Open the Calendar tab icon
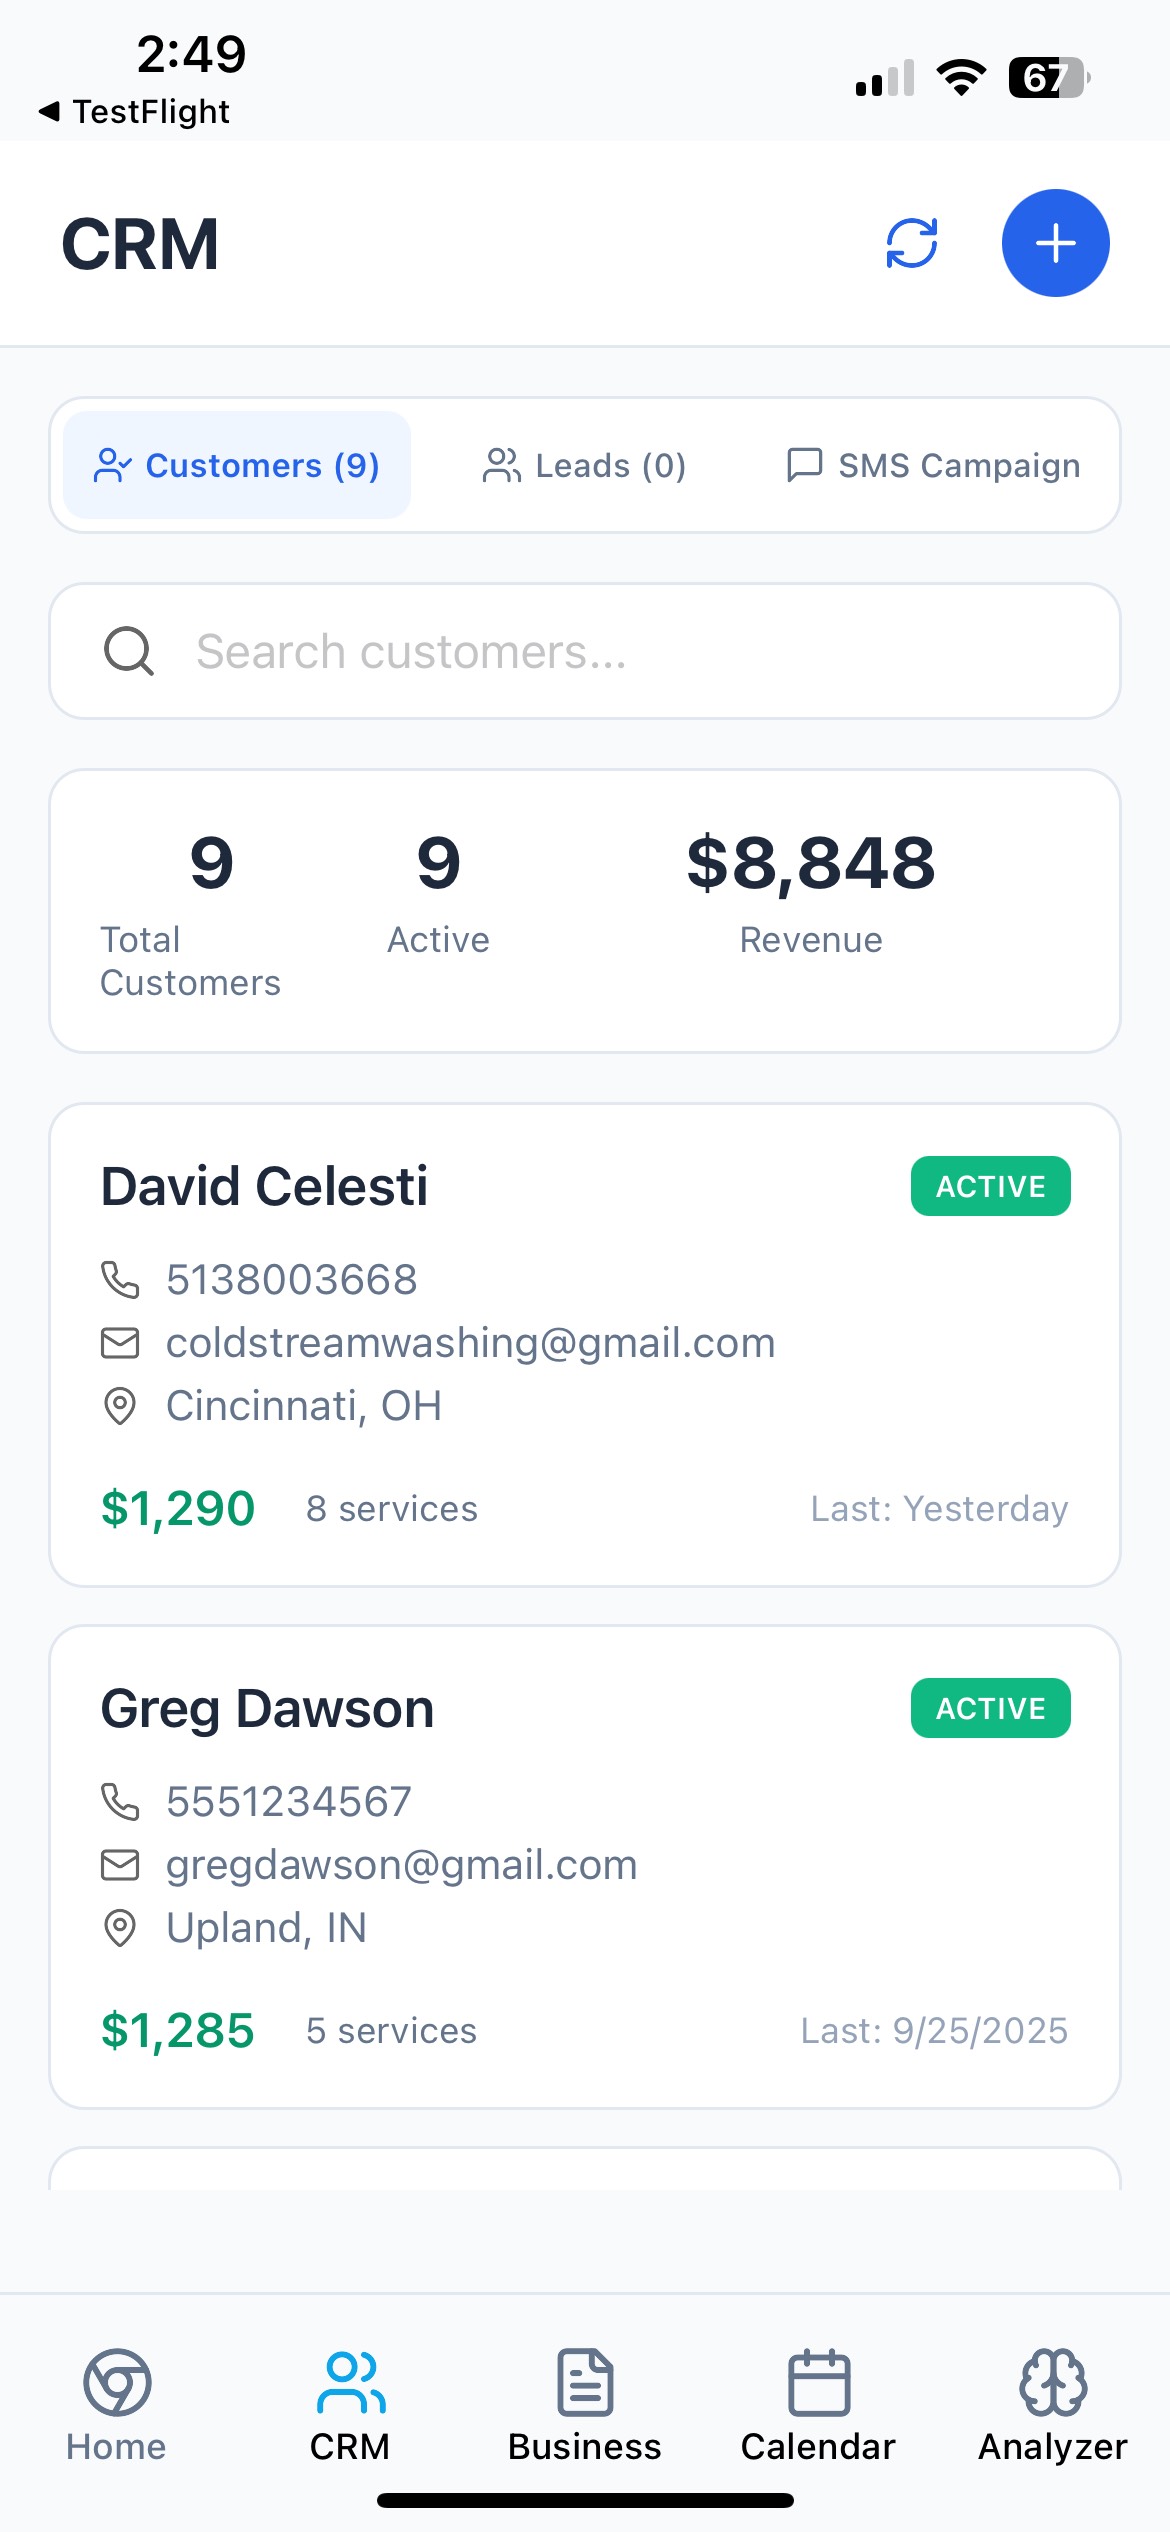 818,2383
